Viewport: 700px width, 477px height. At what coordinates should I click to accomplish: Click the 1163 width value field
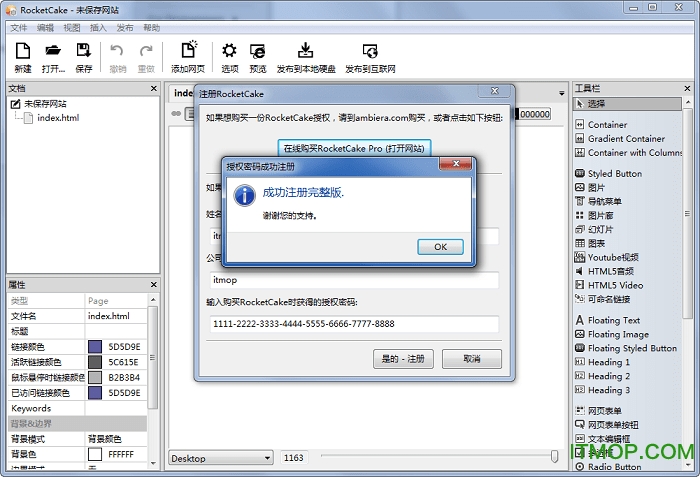pos(293,458)
